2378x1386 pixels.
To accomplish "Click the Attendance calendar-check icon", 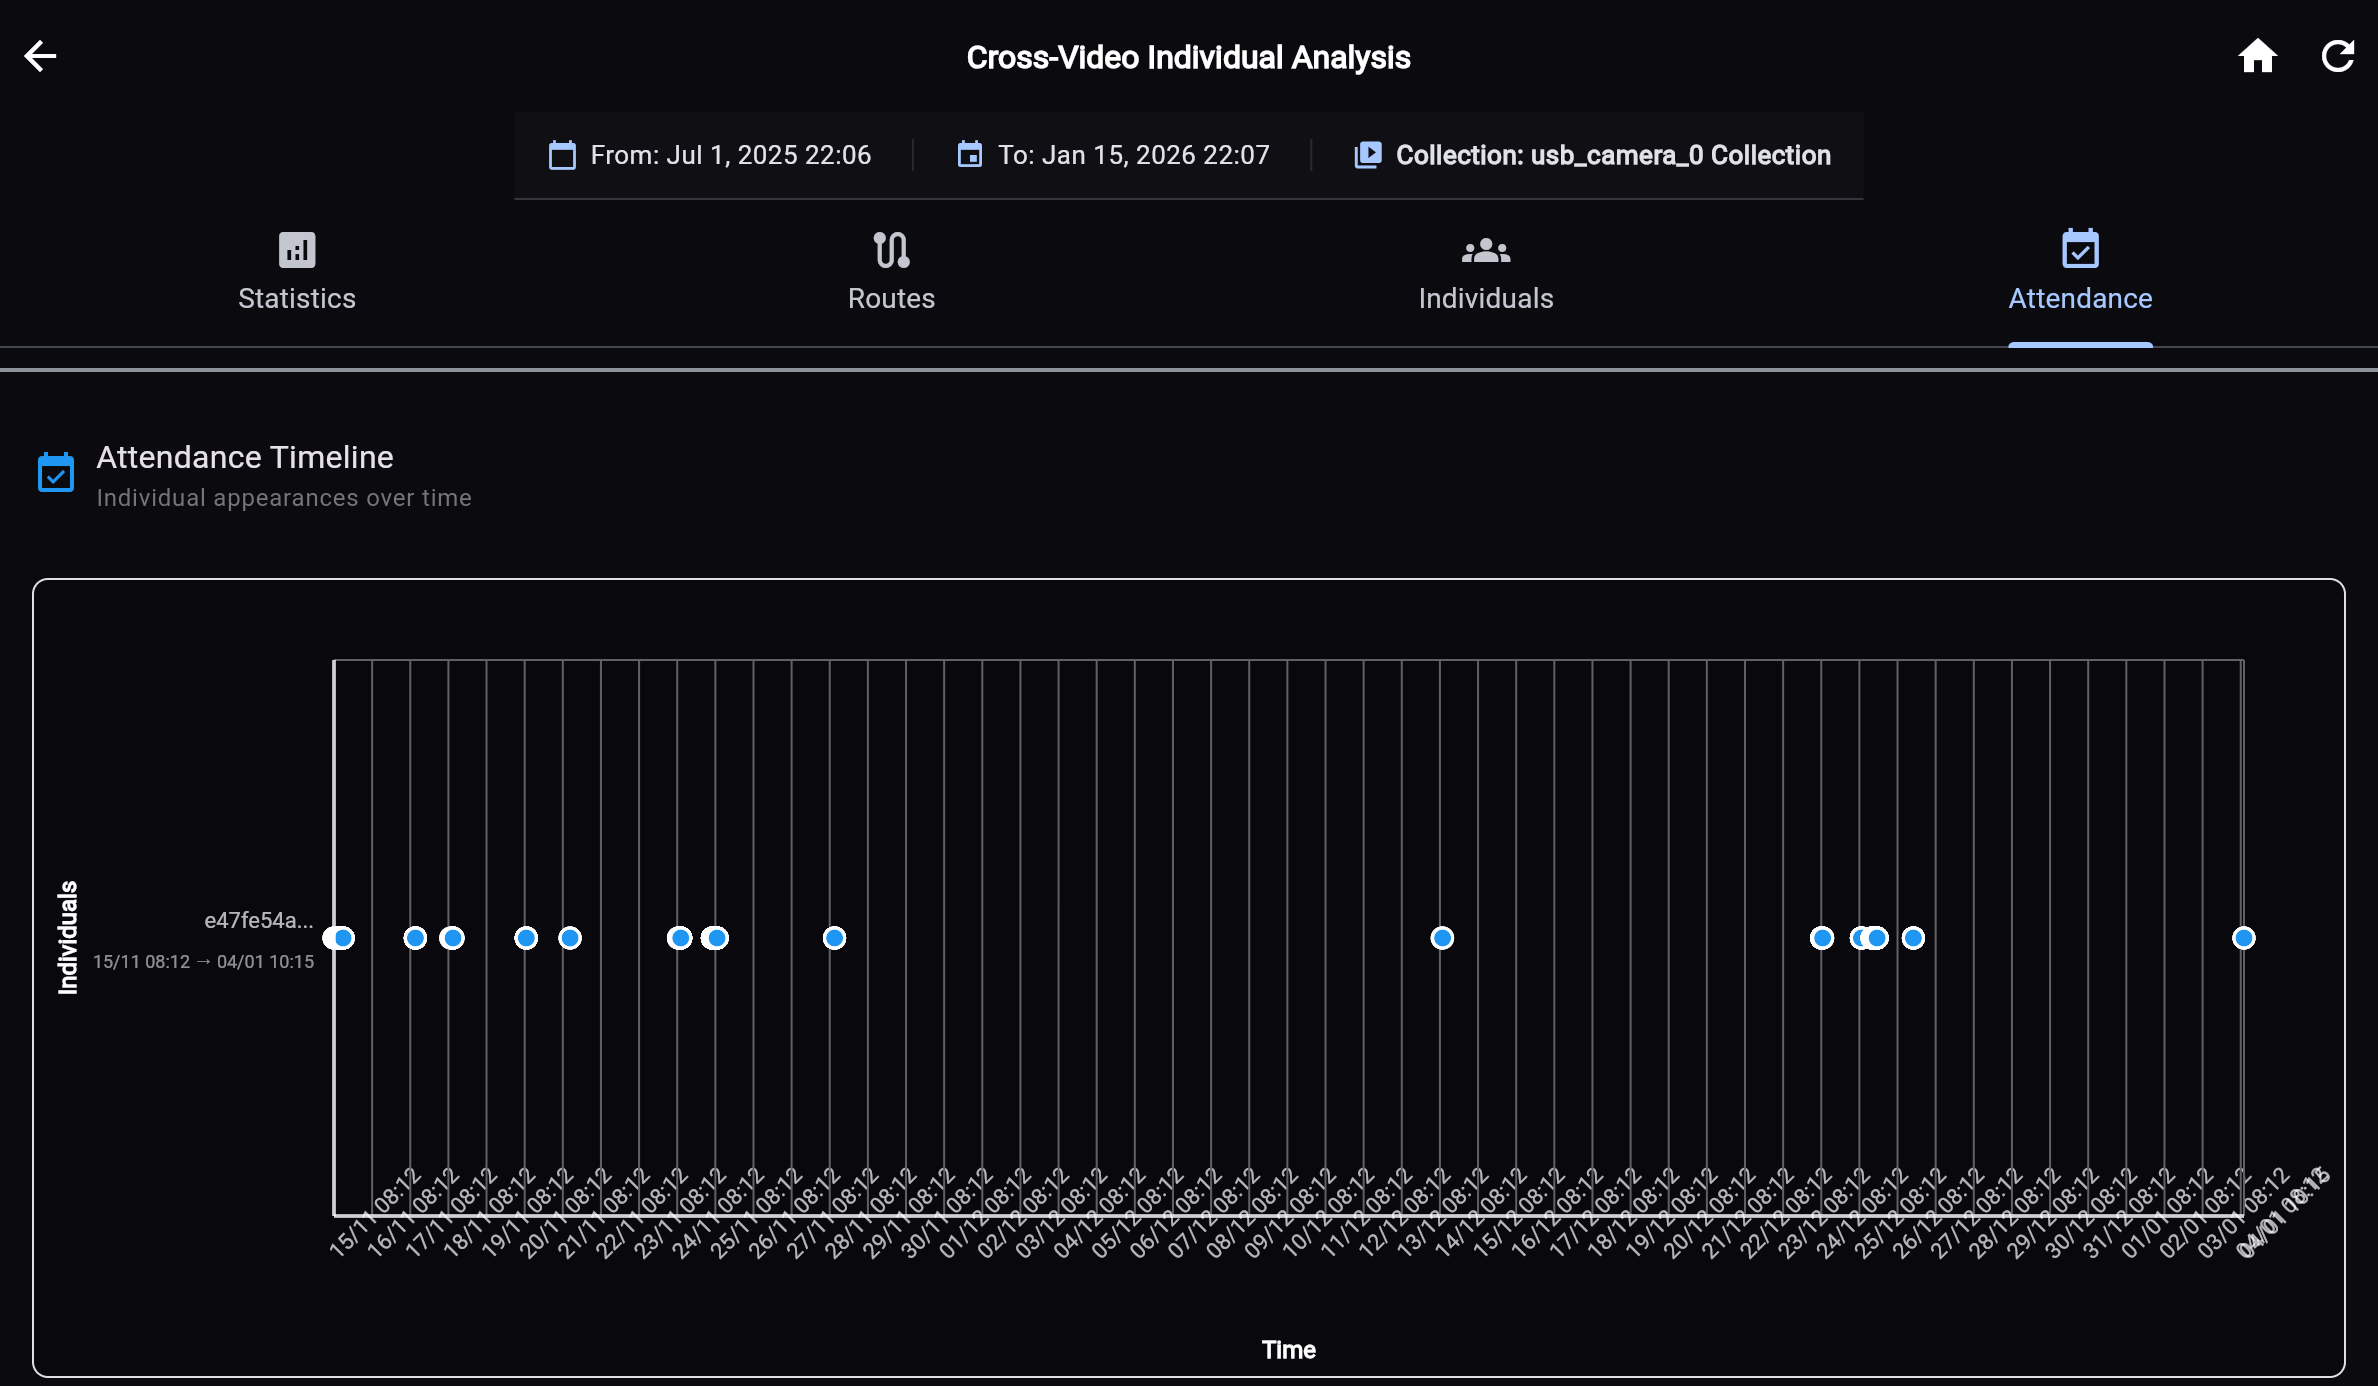I will coord(2079,251).
